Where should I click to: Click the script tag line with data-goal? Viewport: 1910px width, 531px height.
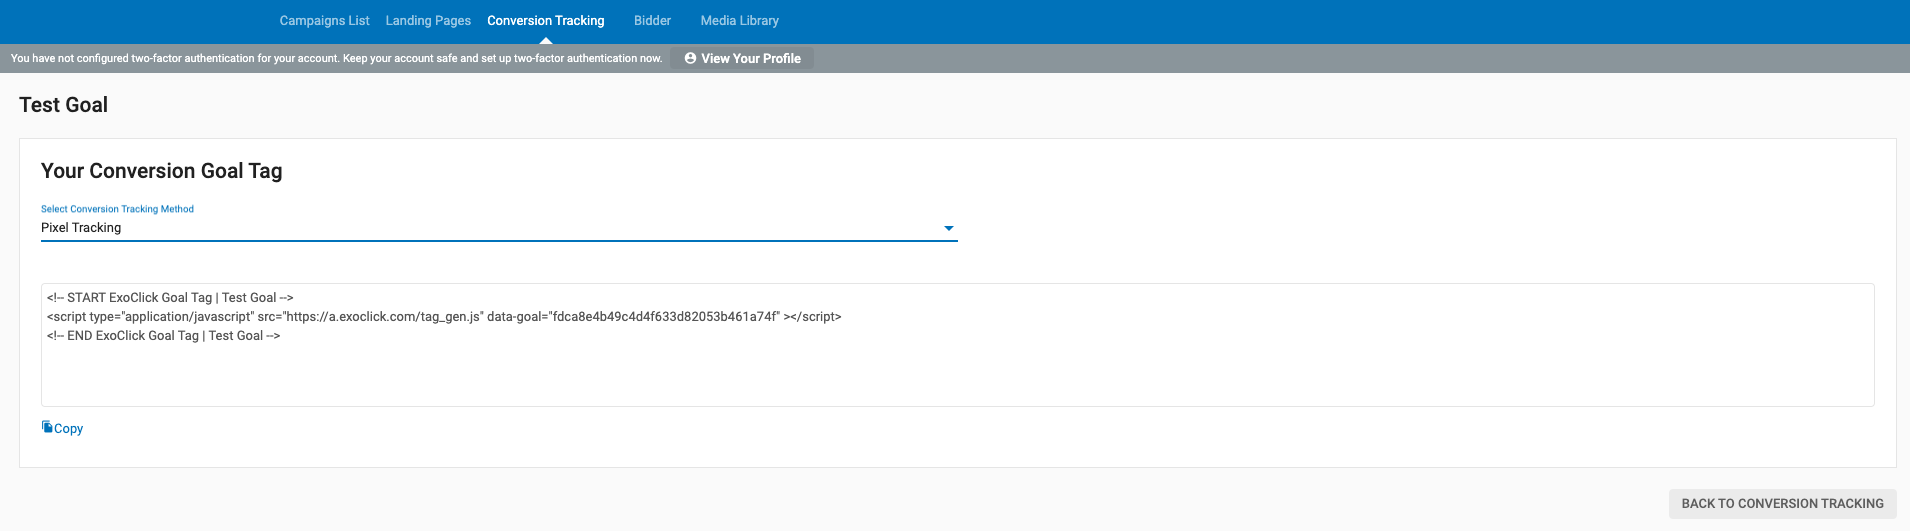pos(444,317)
